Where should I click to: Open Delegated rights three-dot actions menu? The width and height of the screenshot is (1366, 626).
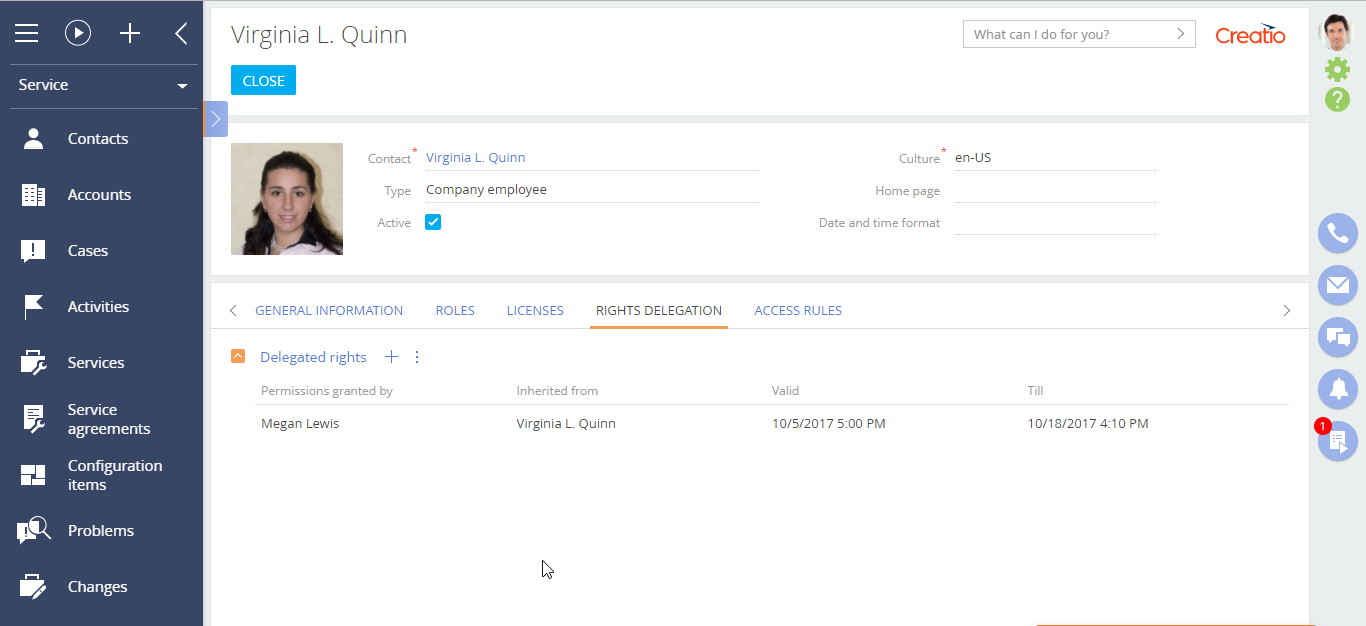pyautogui.click(x=417, y=357)
